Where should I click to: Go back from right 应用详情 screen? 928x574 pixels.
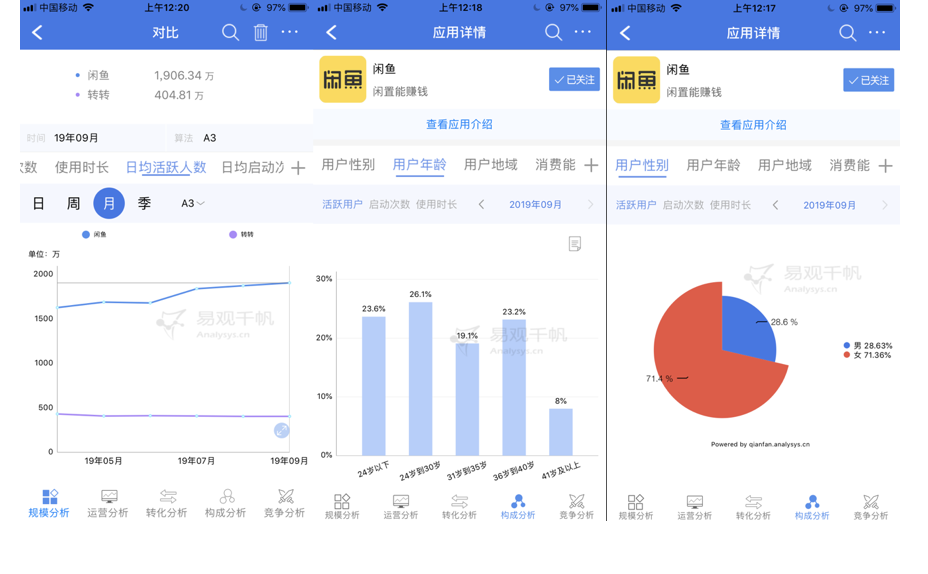pyautogui.click(x=626, y=33)
